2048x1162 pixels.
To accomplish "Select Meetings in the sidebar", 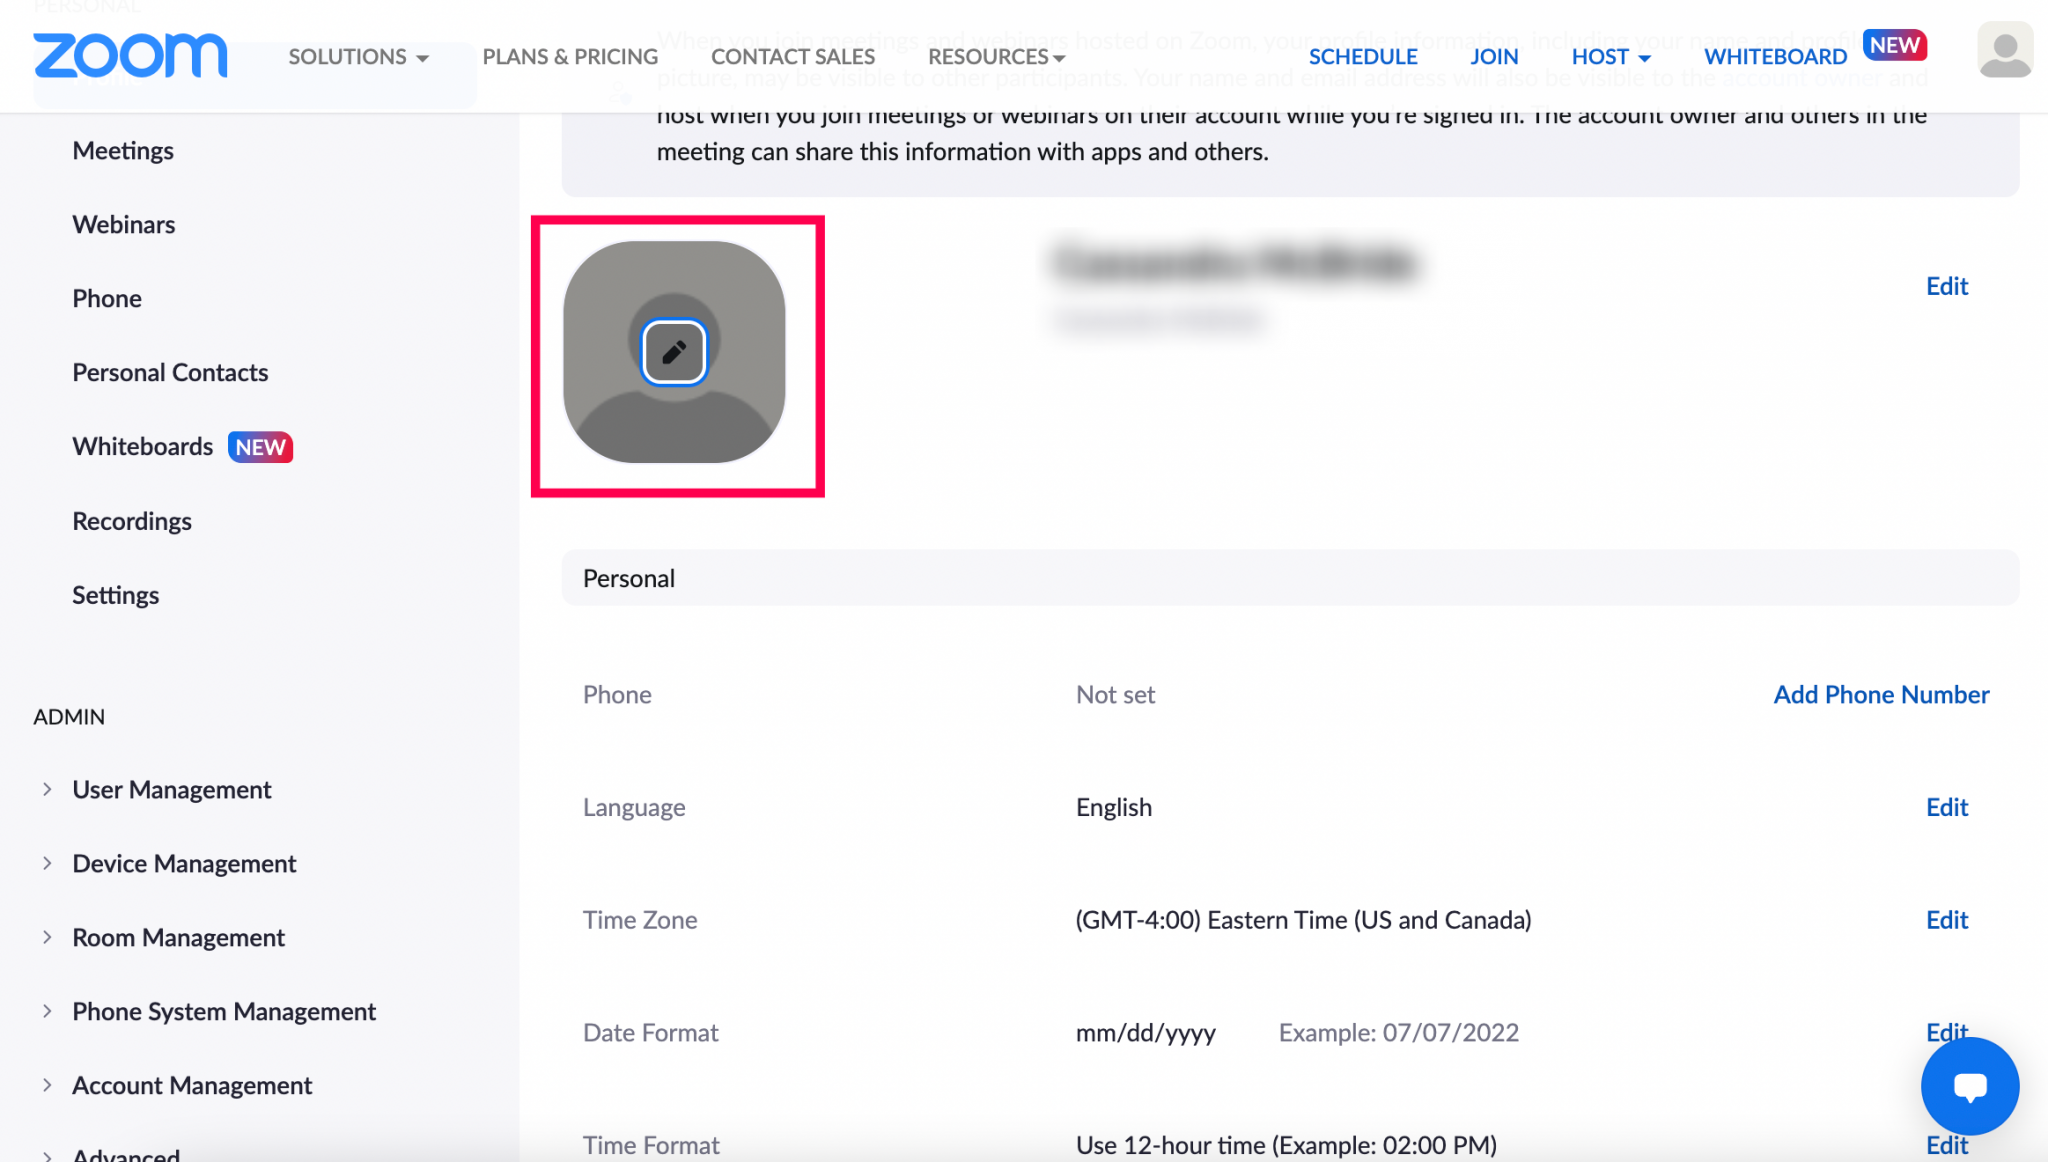I will point(123,150).
